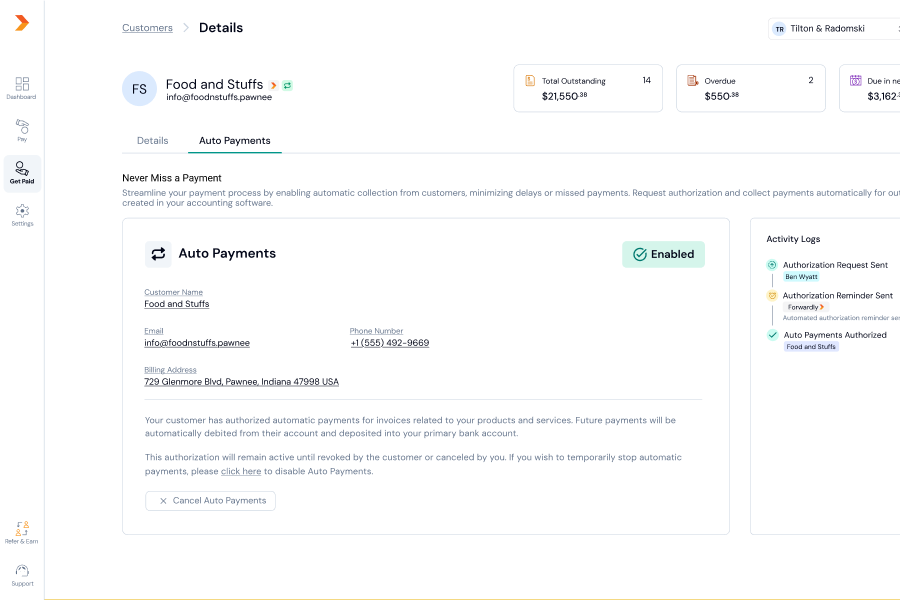900x600 pixels.
Task: Click the orange logo at top left
Action: point(22,23)
